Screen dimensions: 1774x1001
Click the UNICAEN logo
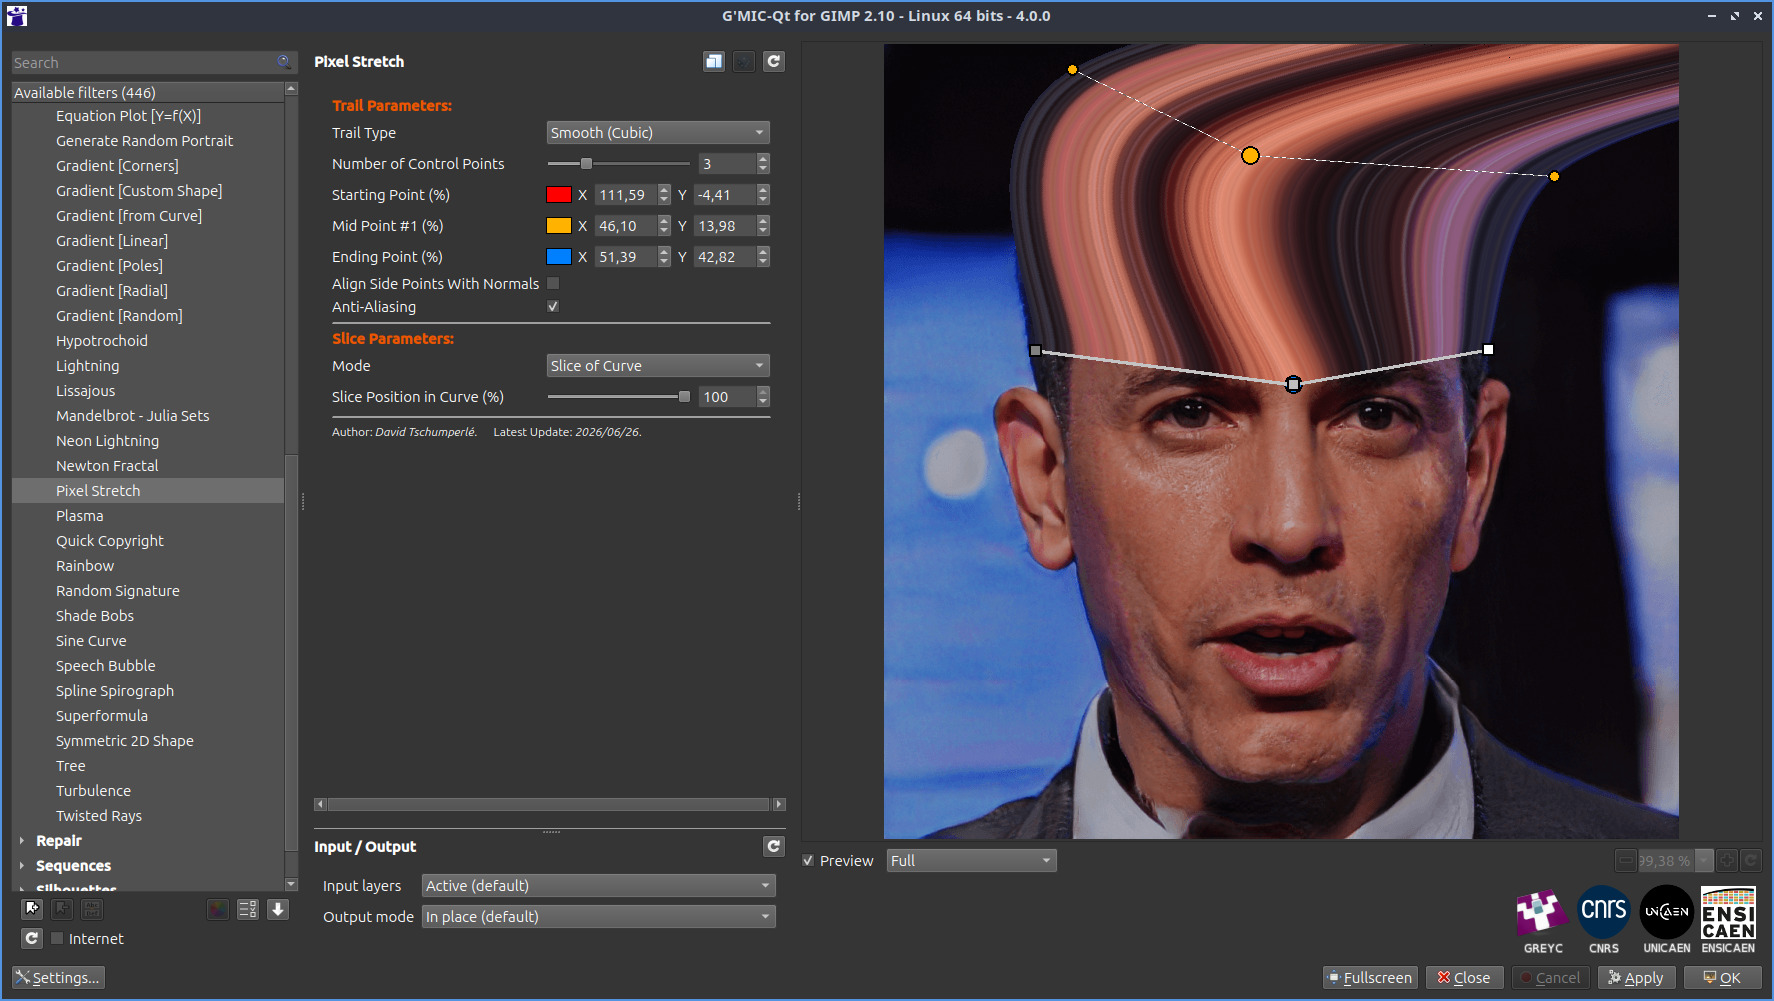point(1667,921)
